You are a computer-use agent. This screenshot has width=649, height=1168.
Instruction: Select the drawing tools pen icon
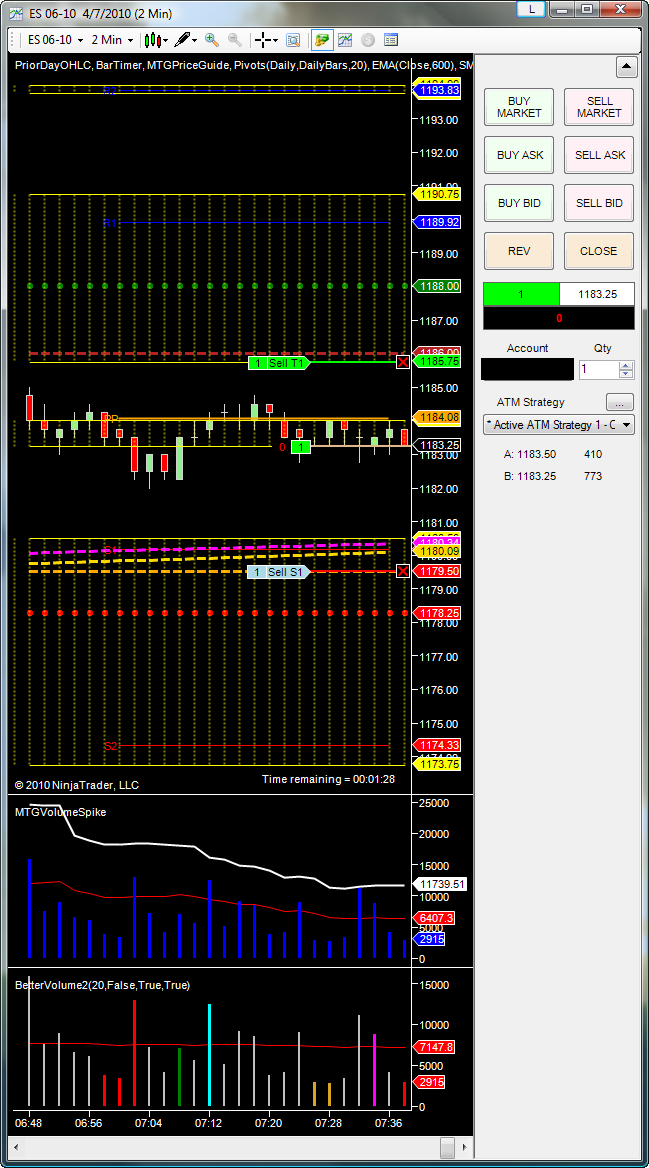182,39
